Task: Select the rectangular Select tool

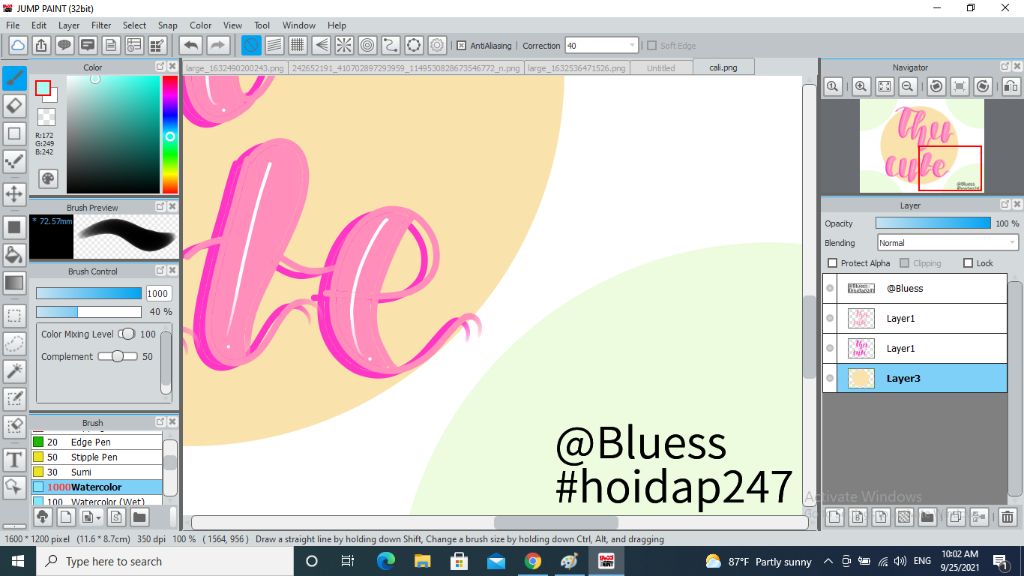Action: (14, 315)
